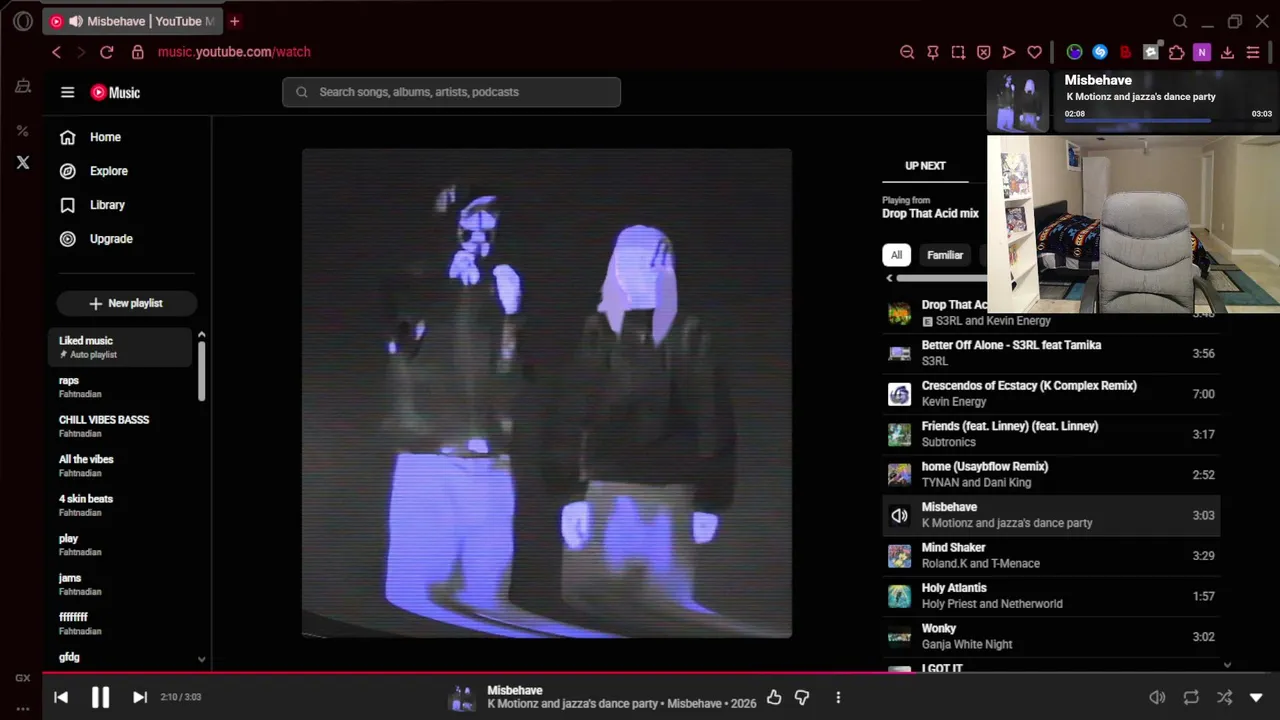
Task: Add page to bookmarks with heart icon
Action: (1035, 52)
